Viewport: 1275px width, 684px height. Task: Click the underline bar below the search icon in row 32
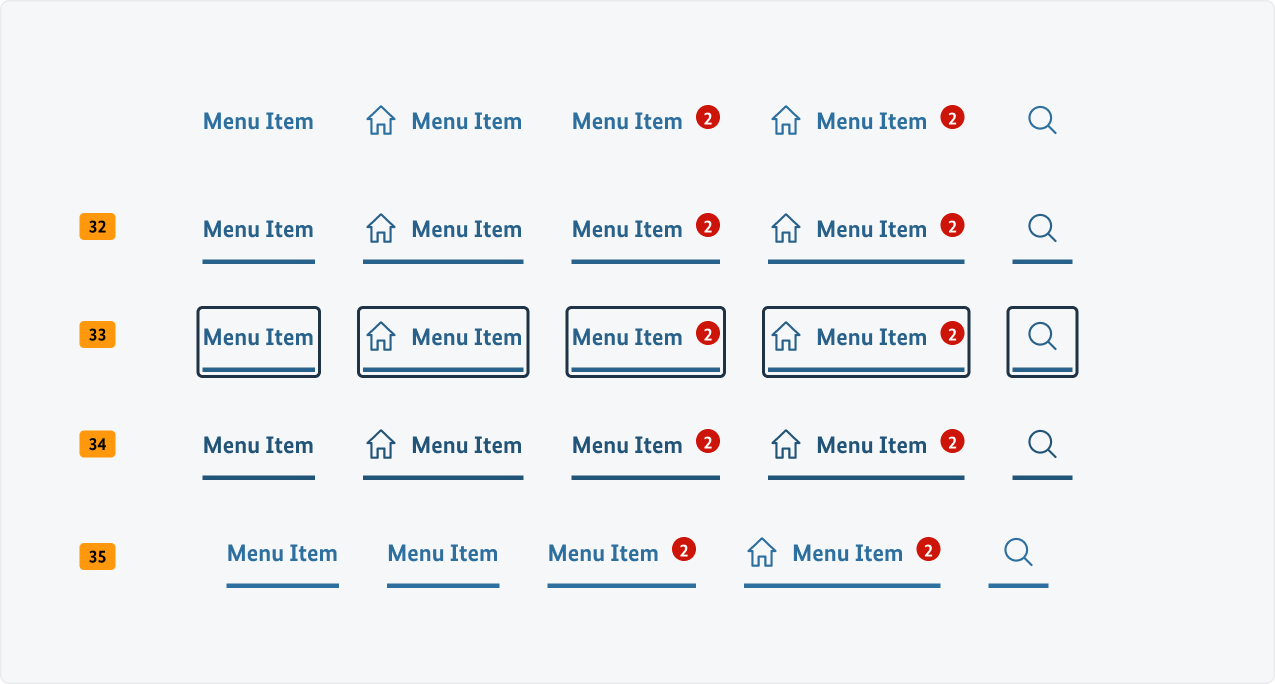click(x=1042, y=264)
